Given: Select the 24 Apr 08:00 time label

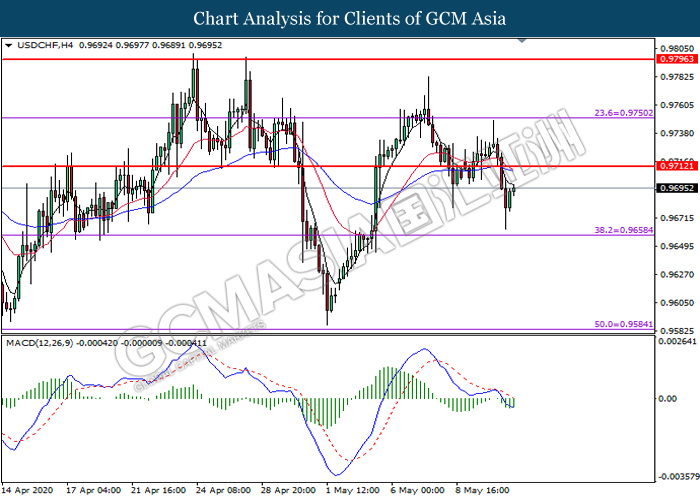Looking at the screenshot, I should pos(224,491).
